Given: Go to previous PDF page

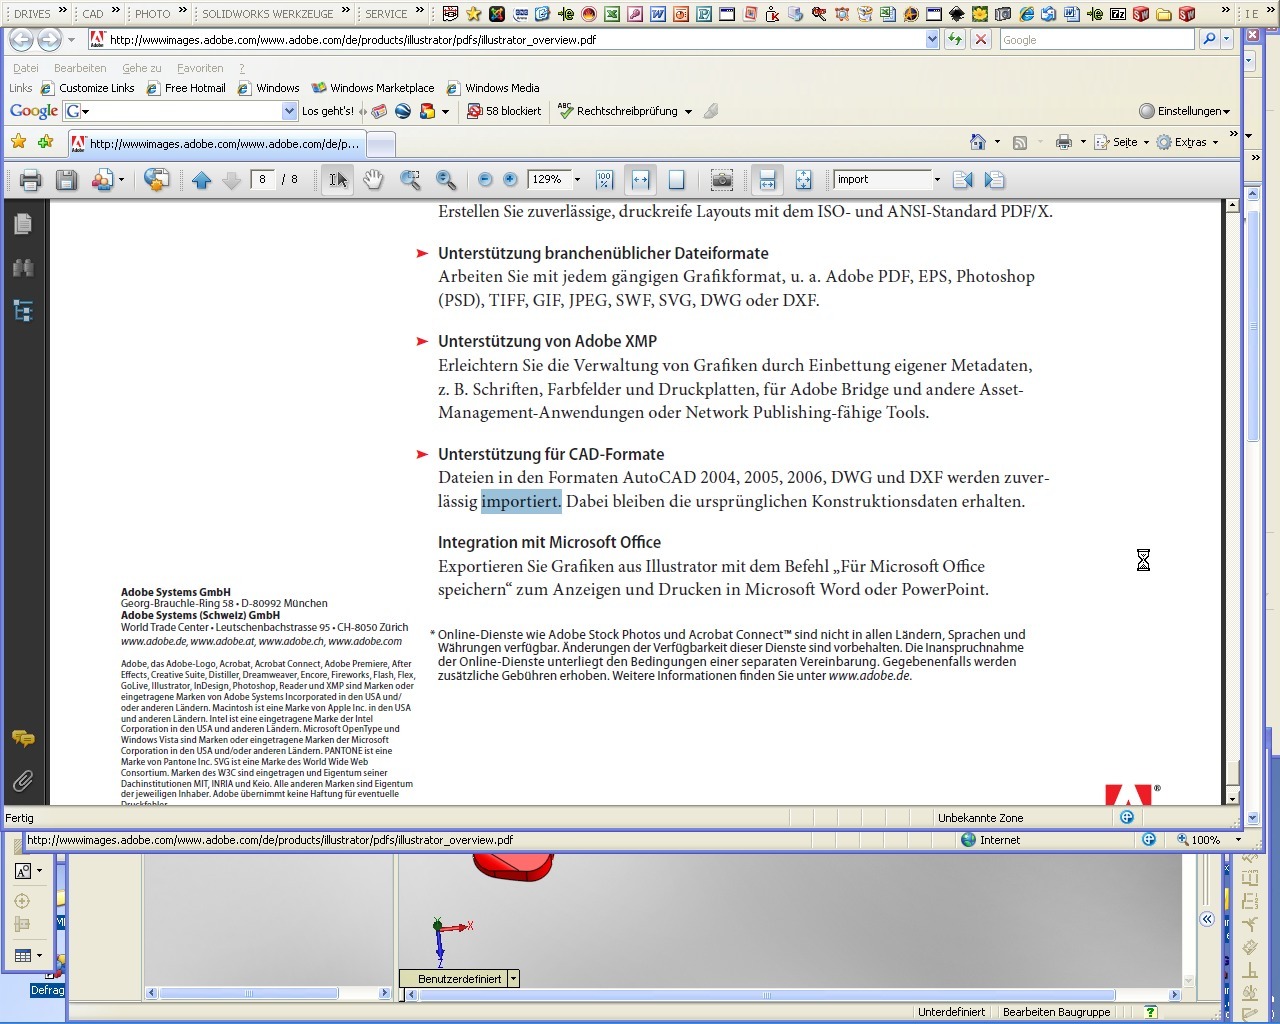Looking at the screenshot, I should pos(201,180).
